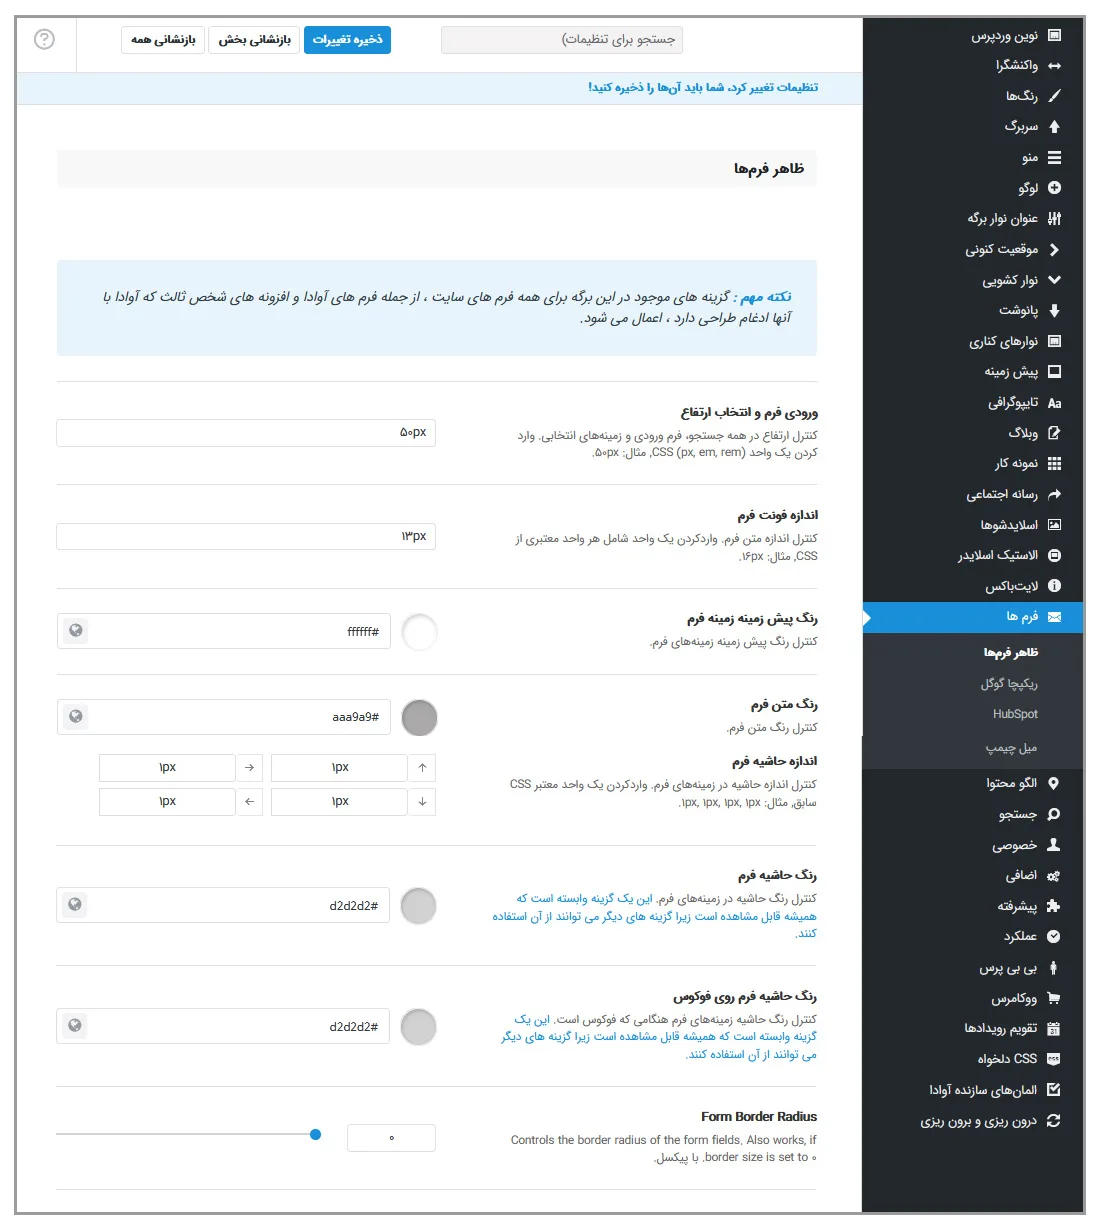Click the بازنشانی همه reset all button
The width and height of the screenshot is (1100, 1231).
[163, 40]
